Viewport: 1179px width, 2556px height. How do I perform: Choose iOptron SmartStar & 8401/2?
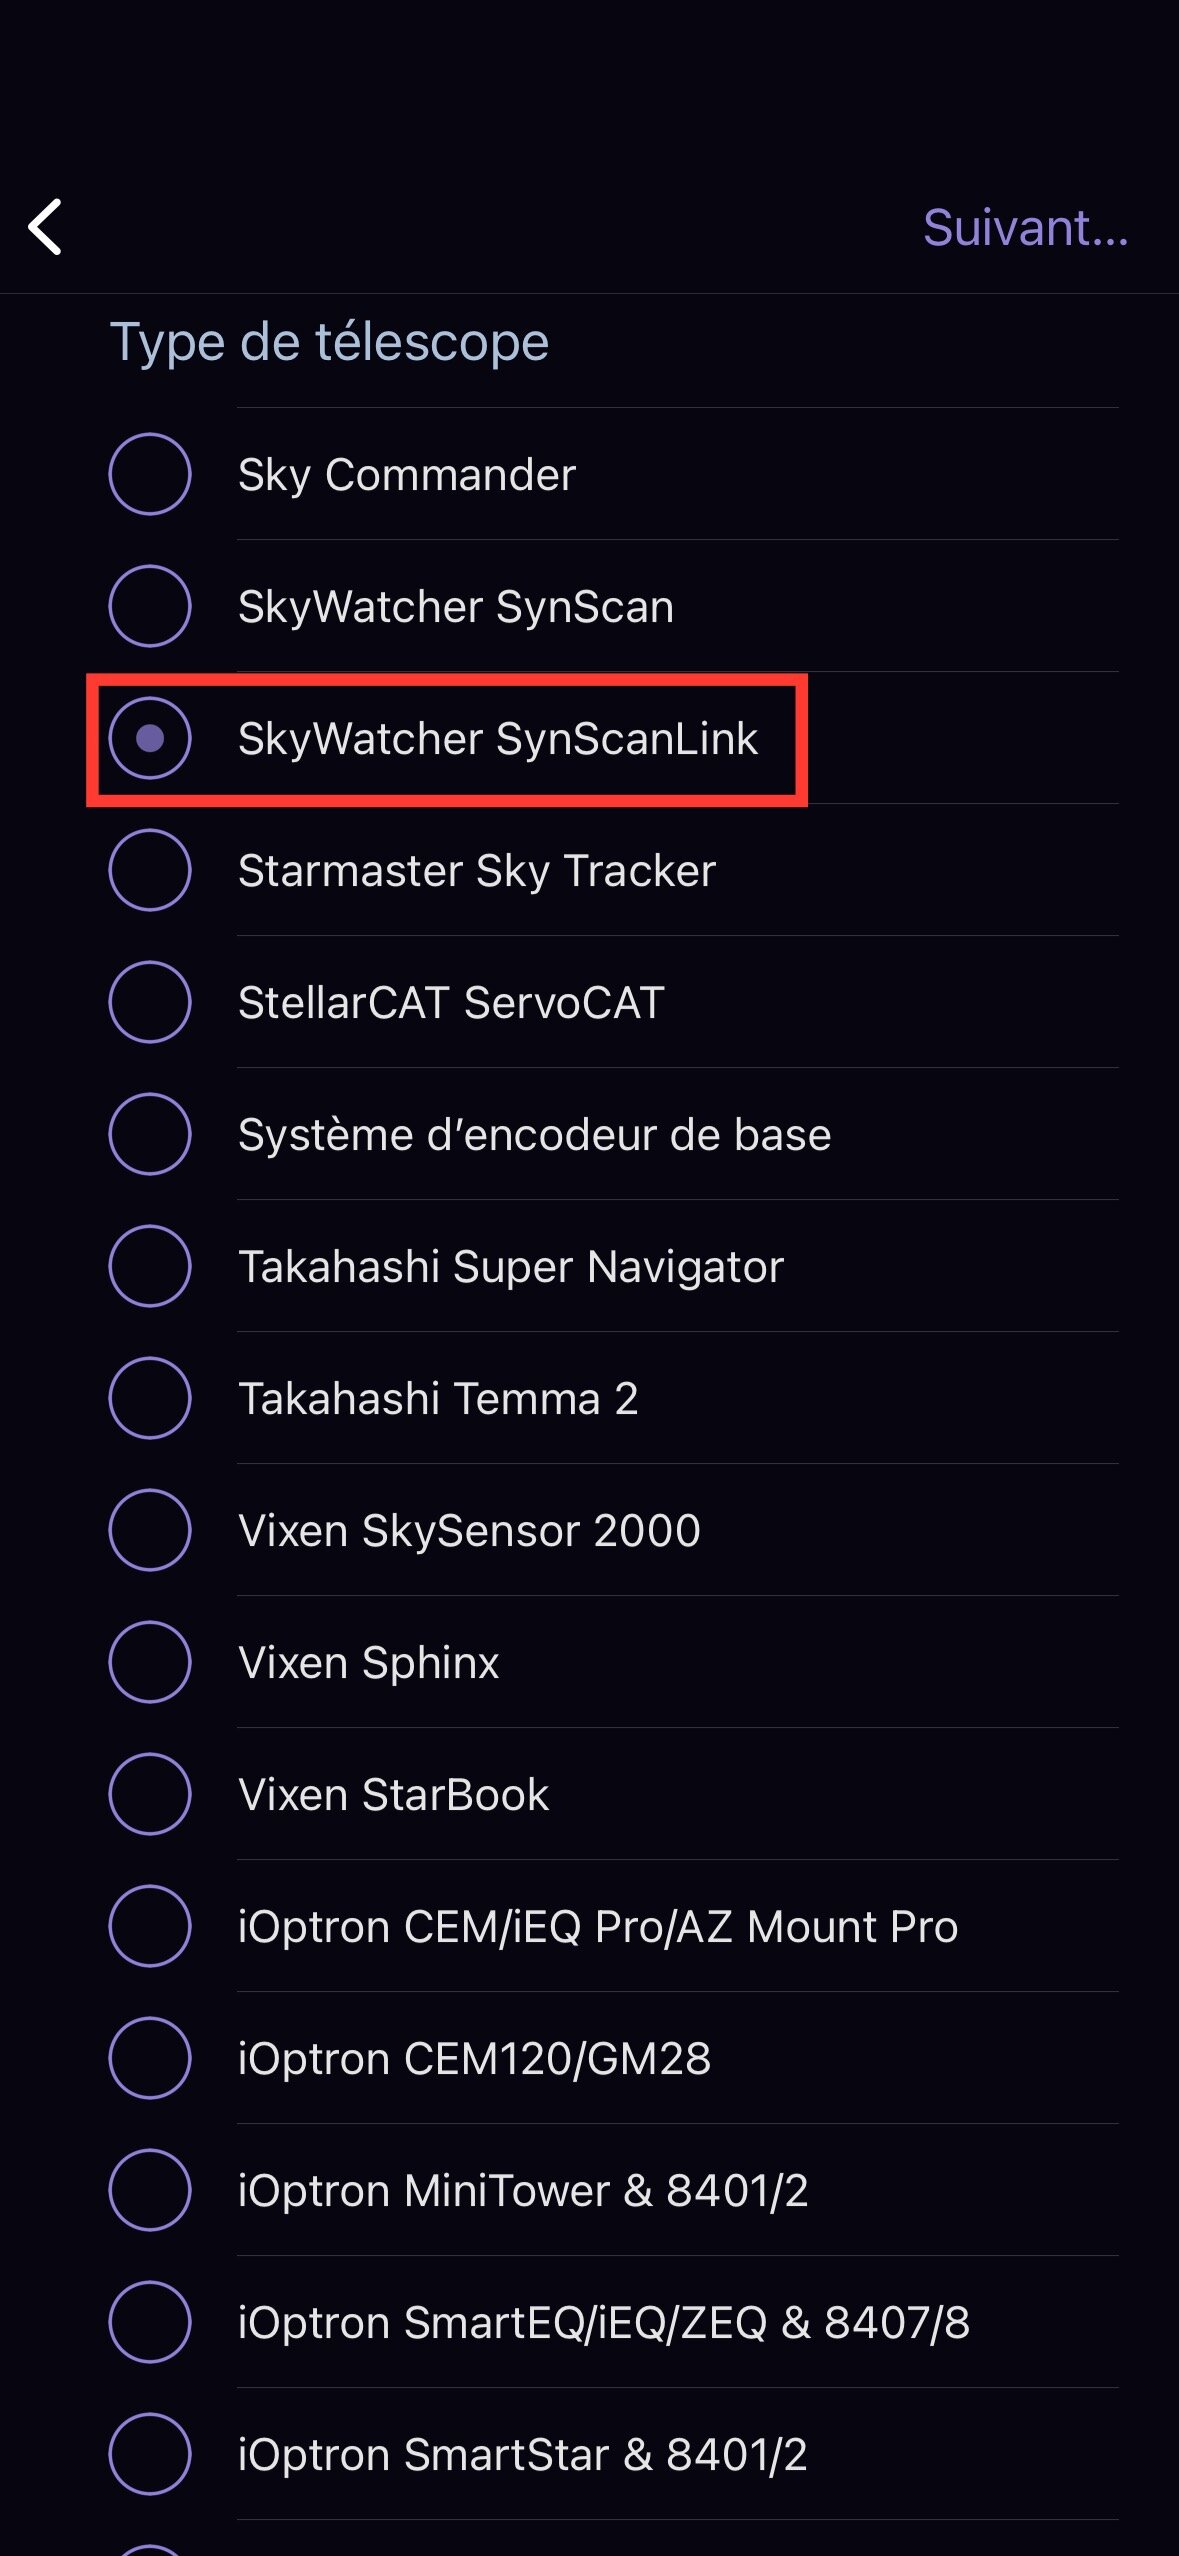click(x=150, y=2454)
